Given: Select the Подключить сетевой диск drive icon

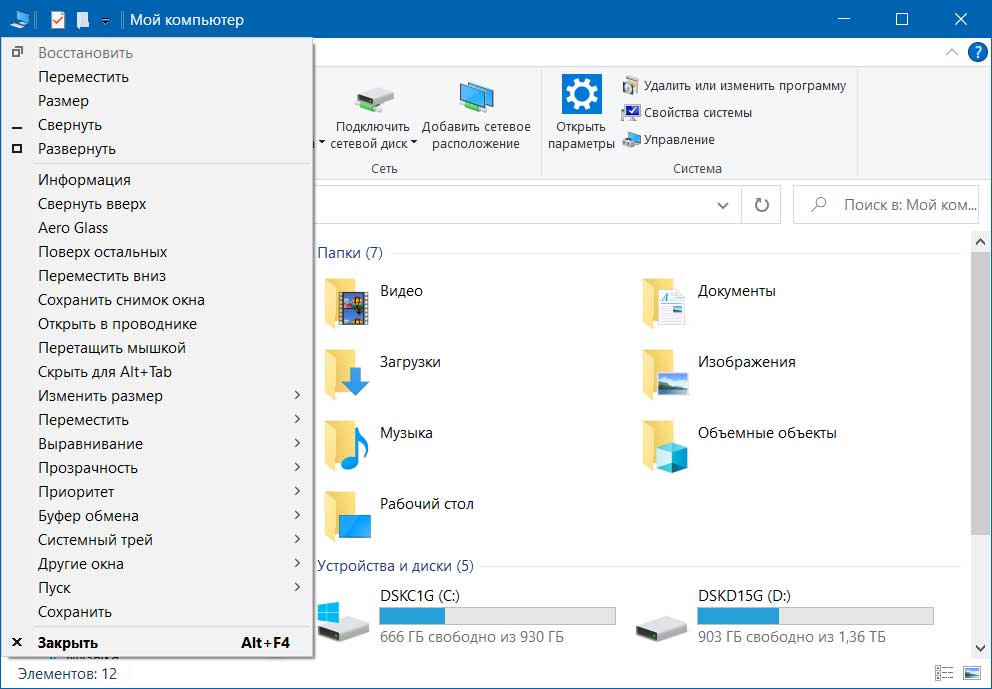Looking at the screenshot, I should click(375, 99).
